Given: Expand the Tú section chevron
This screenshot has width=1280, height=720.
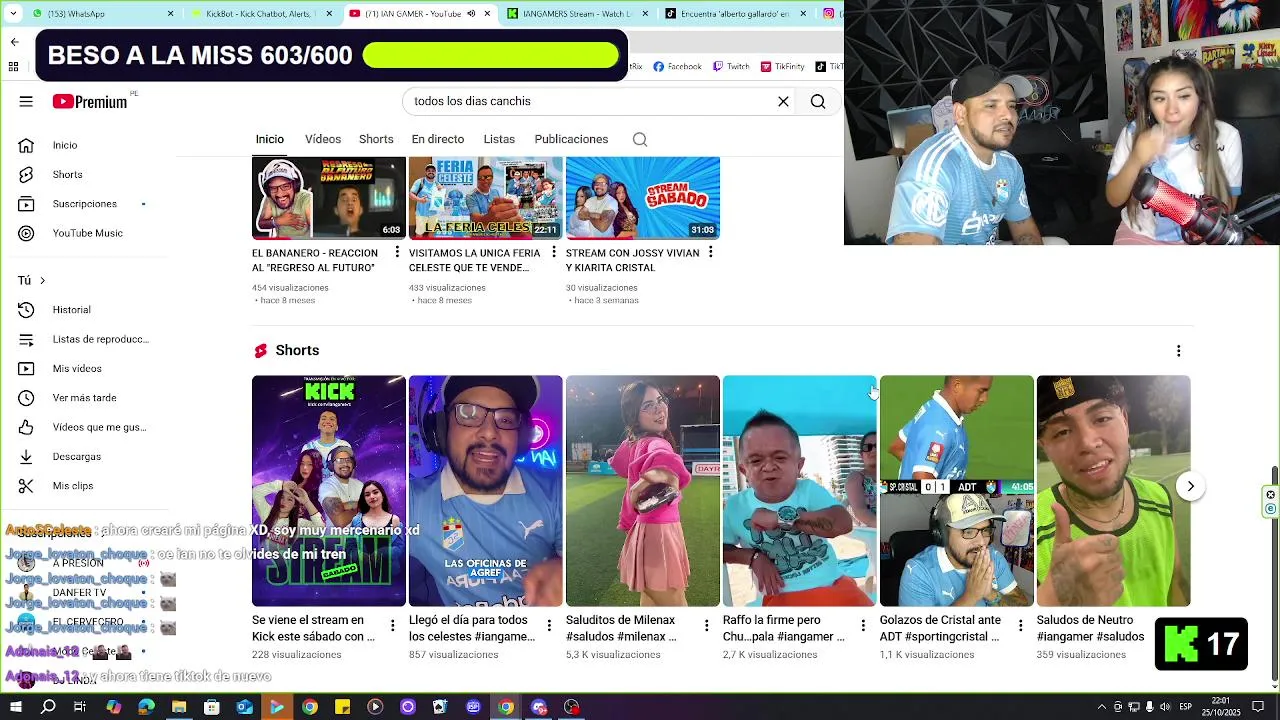Looking at the screenshot, I should pos(42,281).
